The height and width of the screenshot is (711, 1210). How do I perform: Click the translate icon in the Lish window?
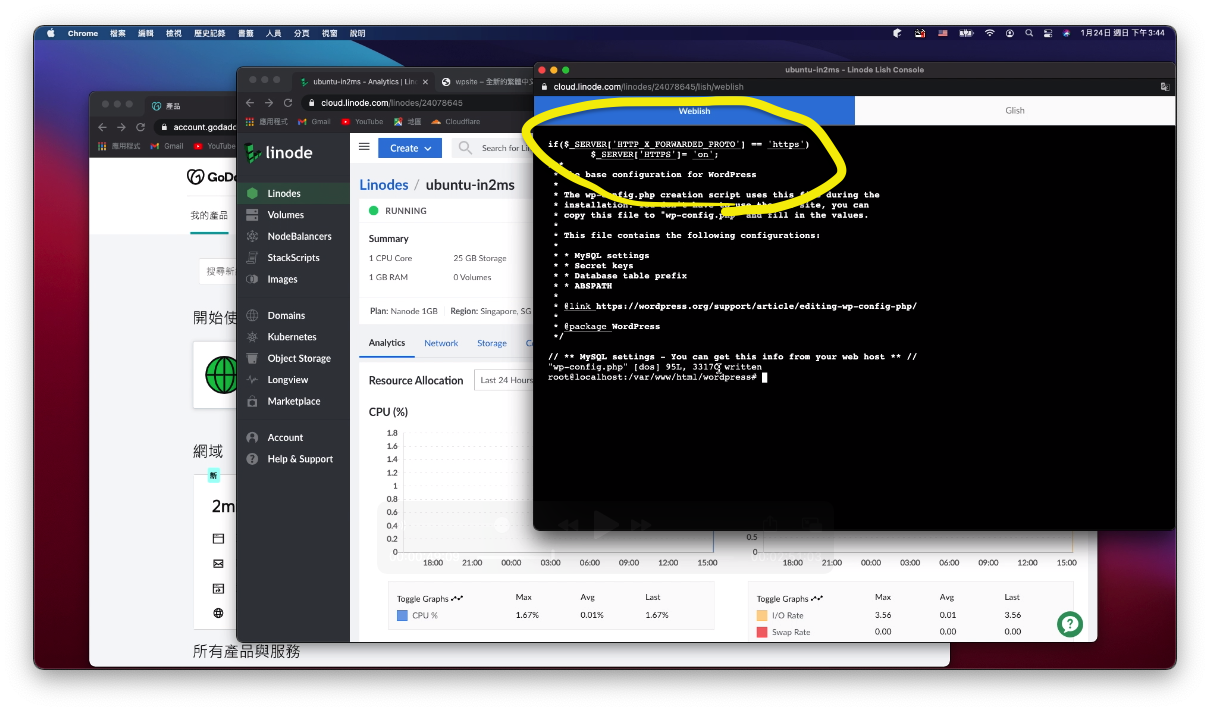point(1164,87)
